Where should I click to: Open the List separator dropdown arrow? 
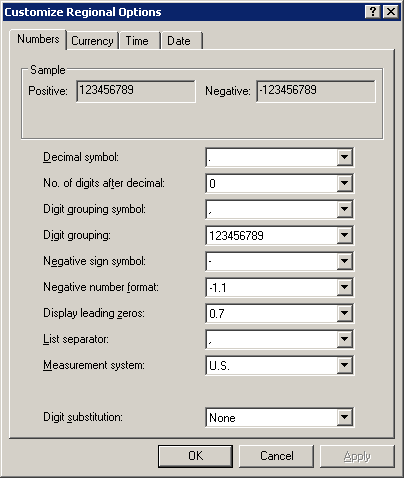[344, 339]
